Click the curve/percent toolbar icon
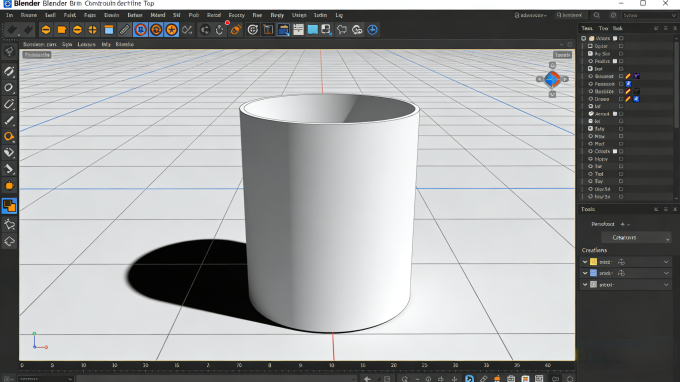The width and height of the screenshot is (680, 382). (187, 29)
